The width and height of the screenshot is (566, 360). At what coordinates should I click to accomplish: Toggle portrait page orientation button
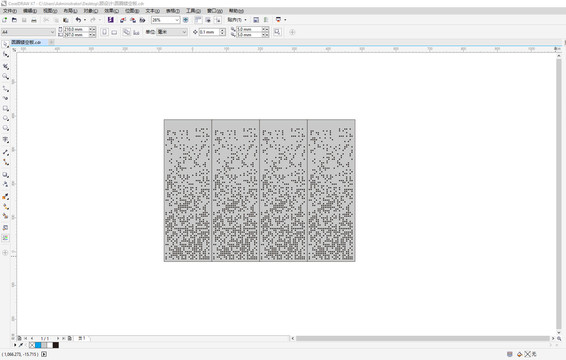coord(104,32)
